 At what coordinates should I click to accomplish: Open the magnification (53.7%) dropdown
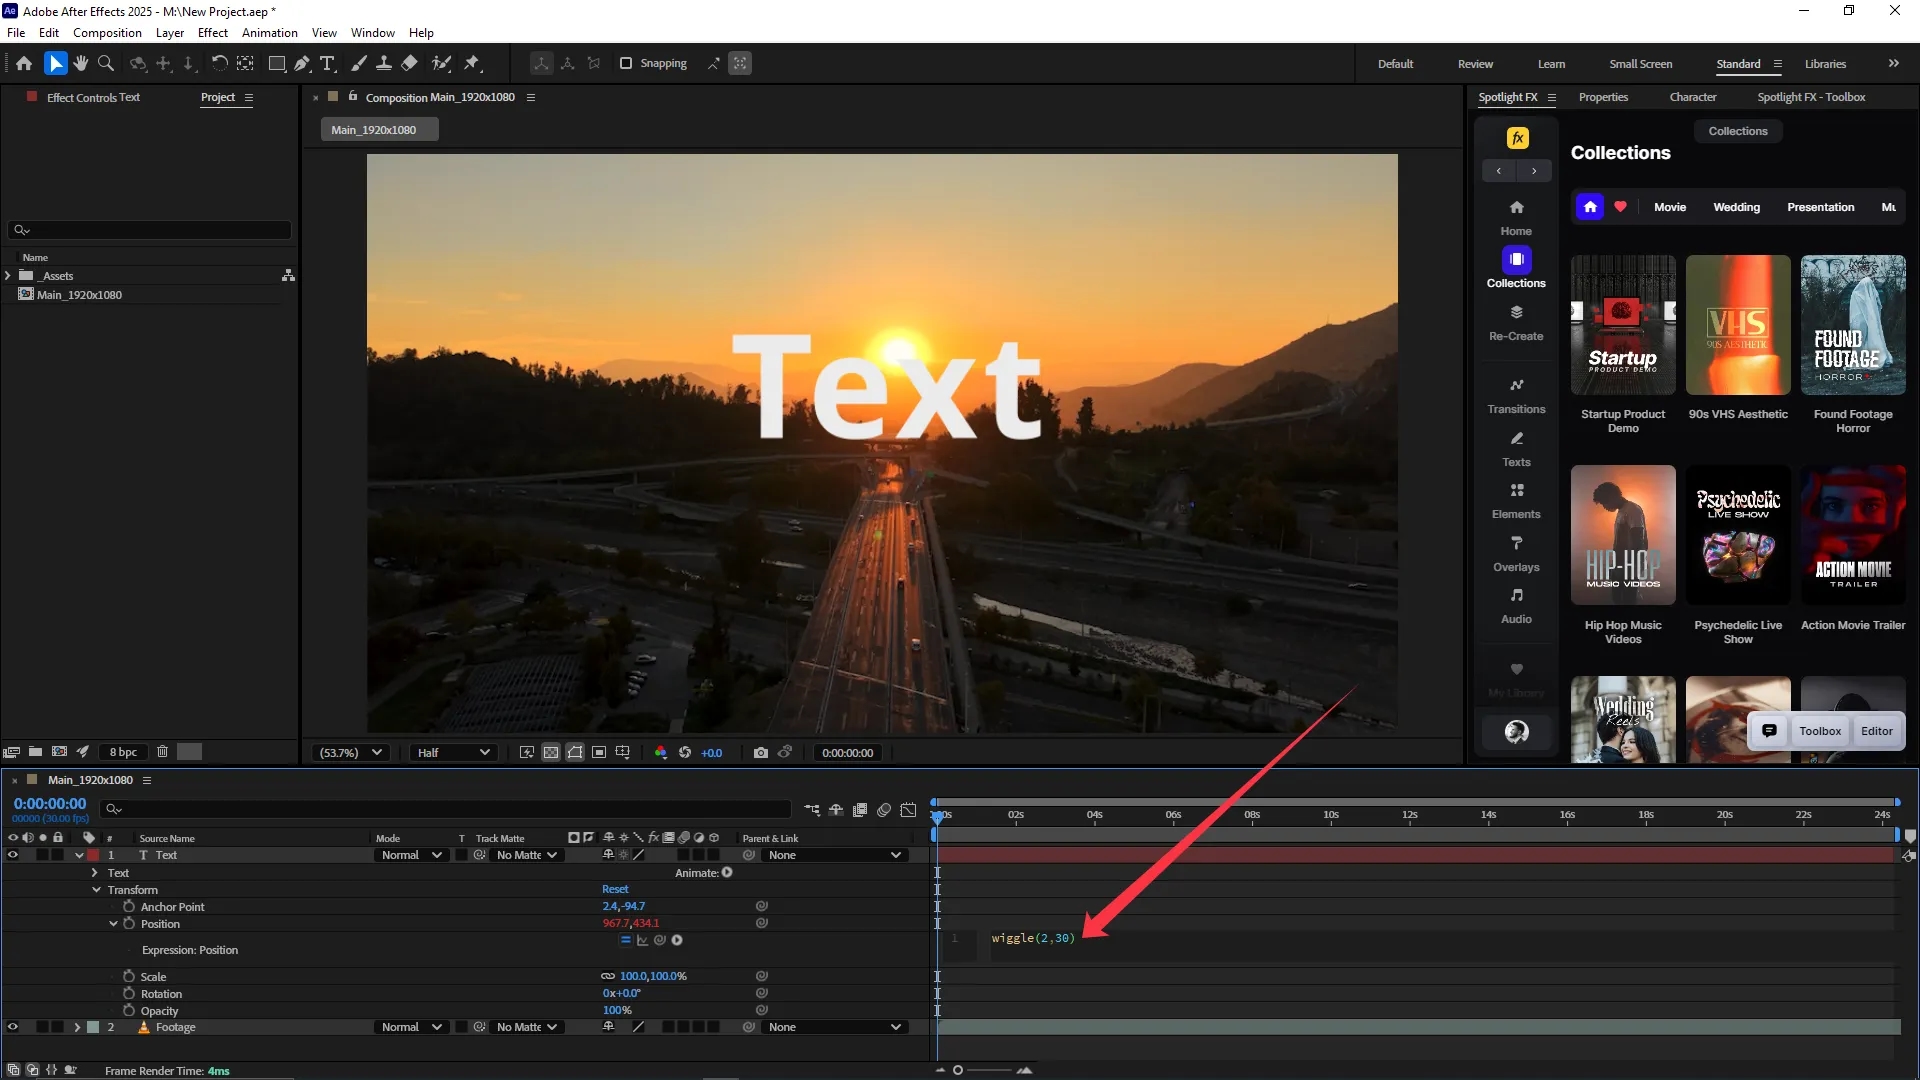(x=351, y=752)
